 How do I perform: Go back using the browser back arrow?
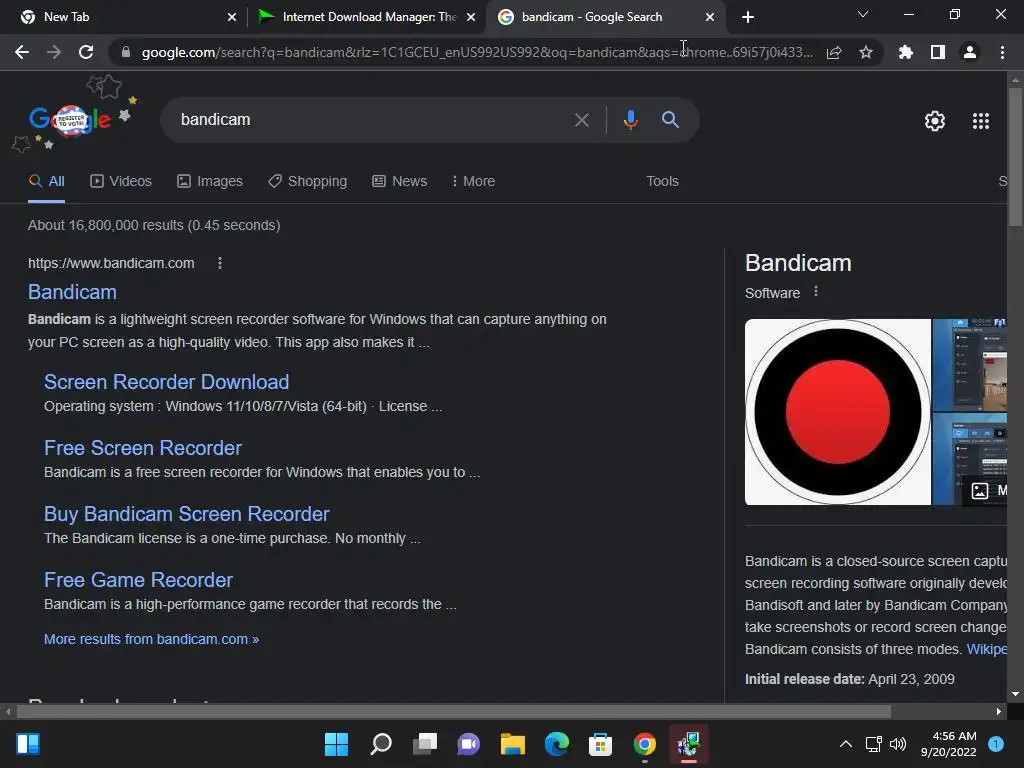coord(22,52)
